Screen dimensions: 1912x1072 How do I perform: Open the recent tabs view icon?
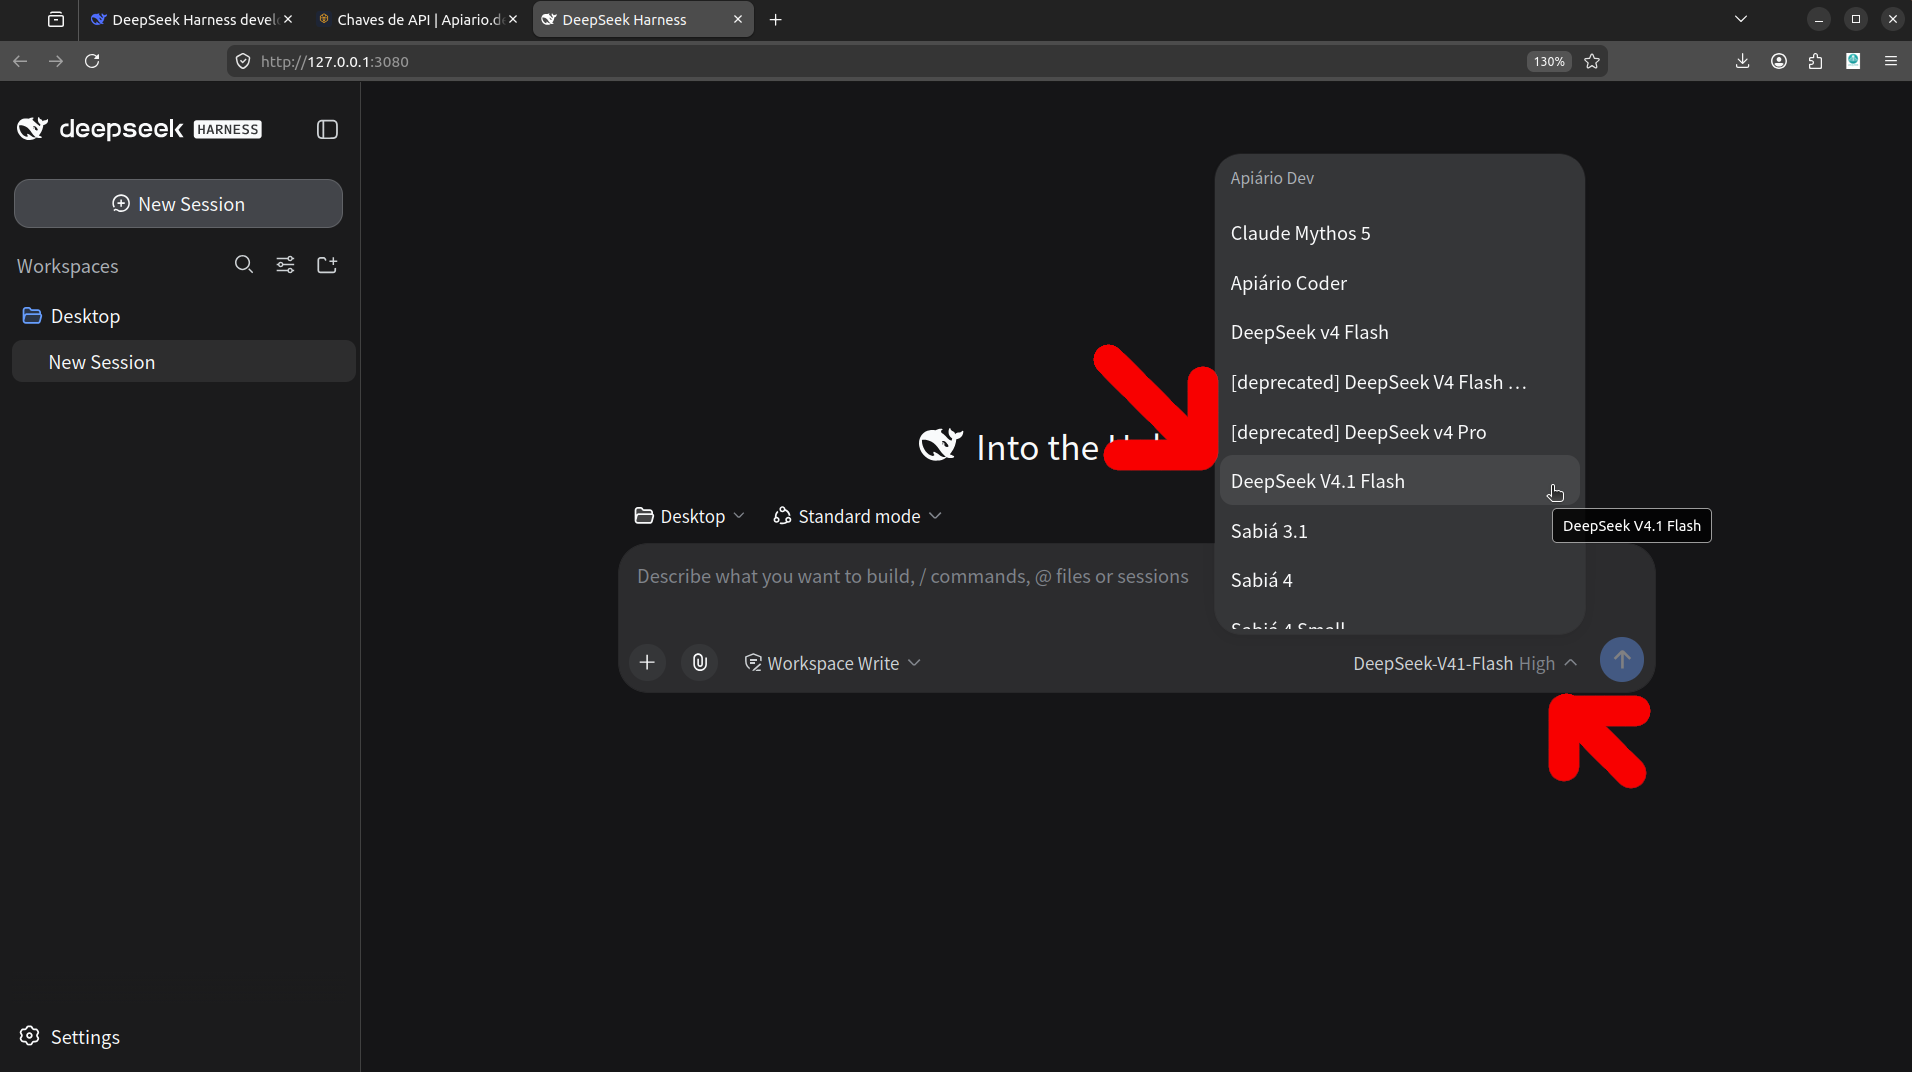click(x=56, y=19)
